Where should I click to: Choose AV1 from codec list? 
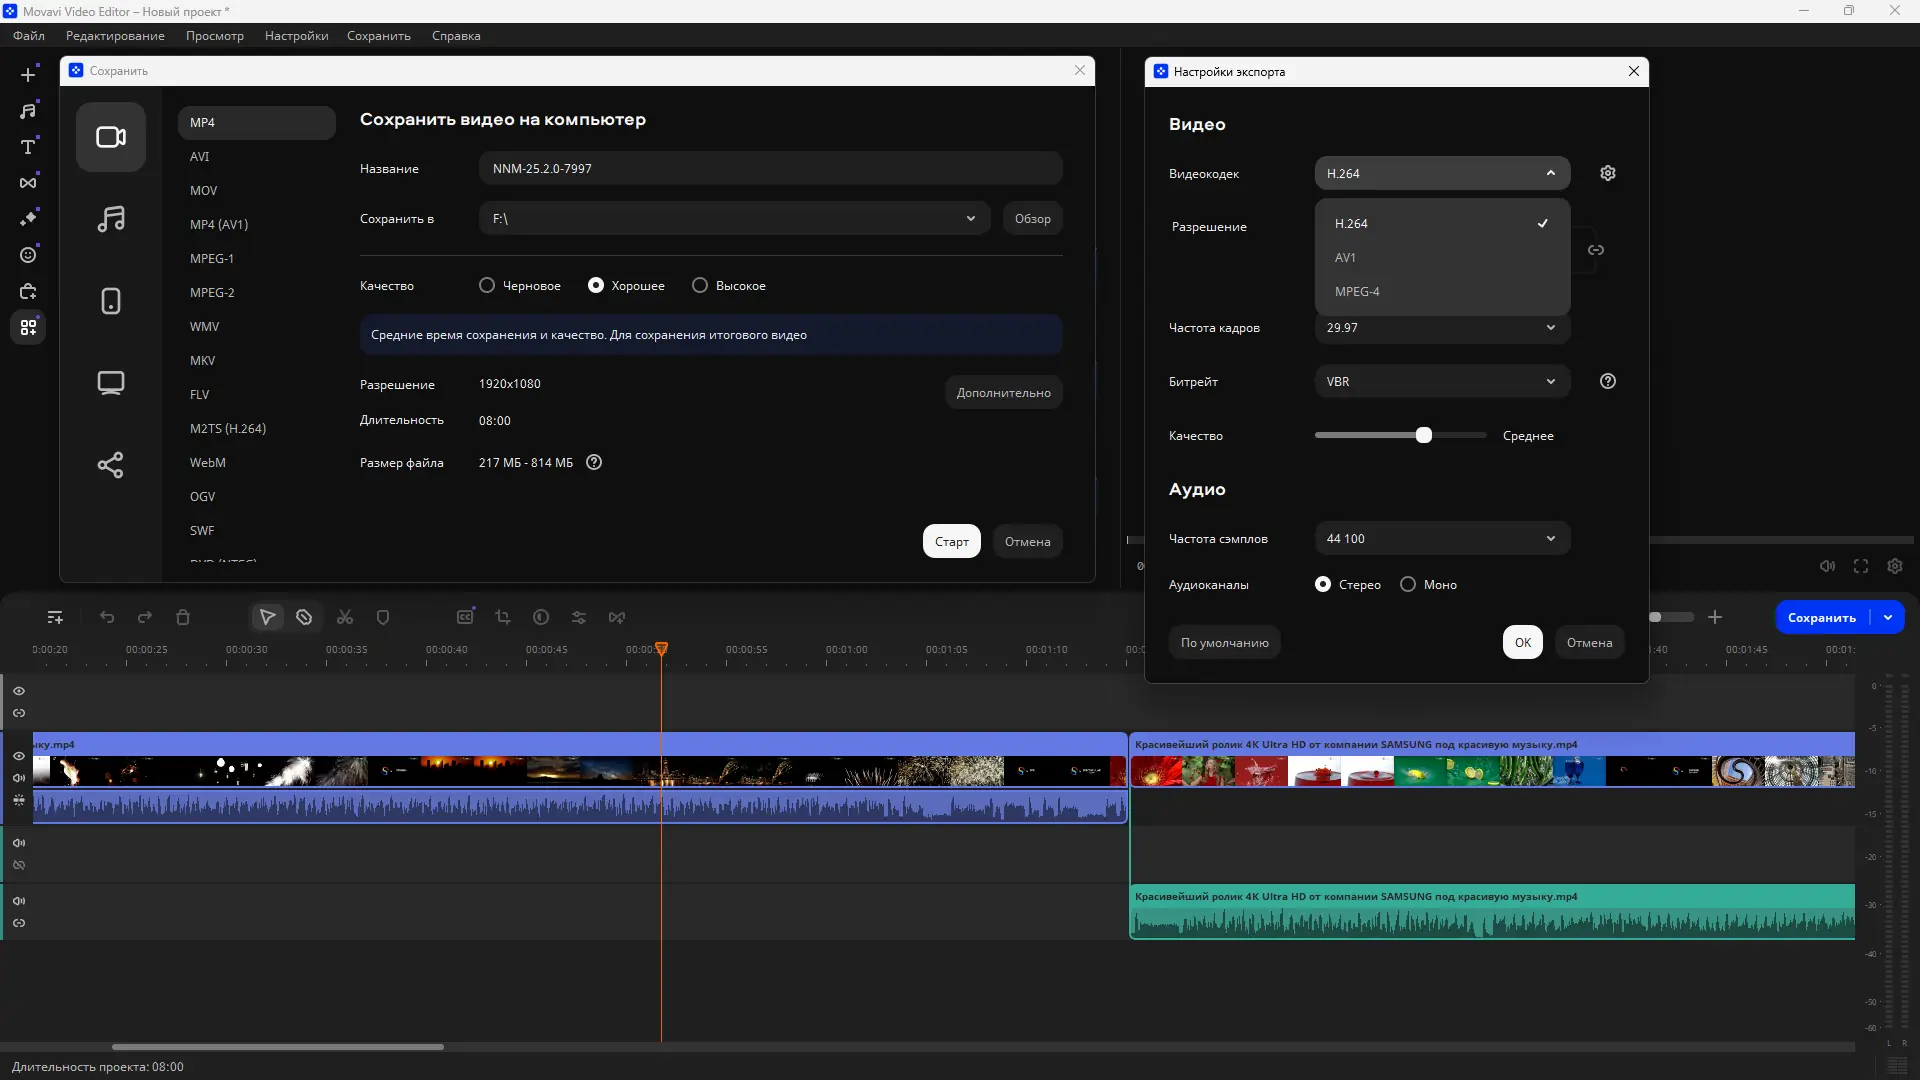click(x=1345, y=257)
